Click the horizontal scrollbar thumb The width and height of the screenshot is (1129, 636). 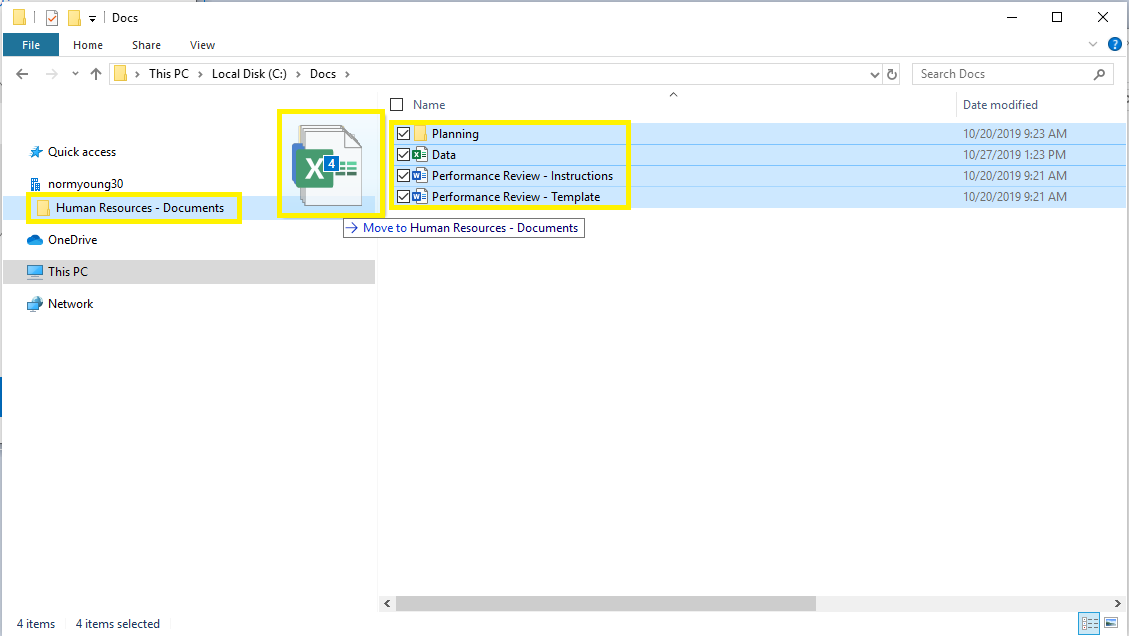pyautogui.click(x=606, y=604)
